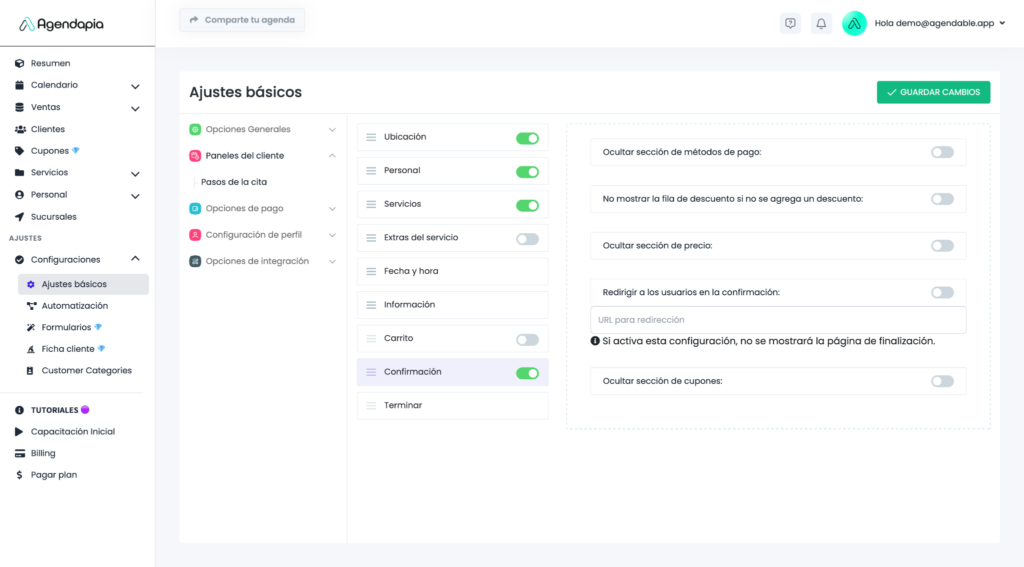Click the drag handle icon beside Ubicación
The height and width of the screenshot is (567, 1024).
pos(371,137)
